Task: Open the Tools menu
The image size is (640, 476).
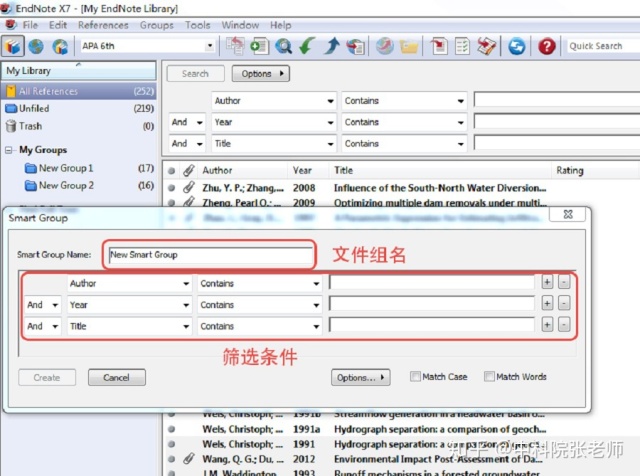Action: point(198,25)
